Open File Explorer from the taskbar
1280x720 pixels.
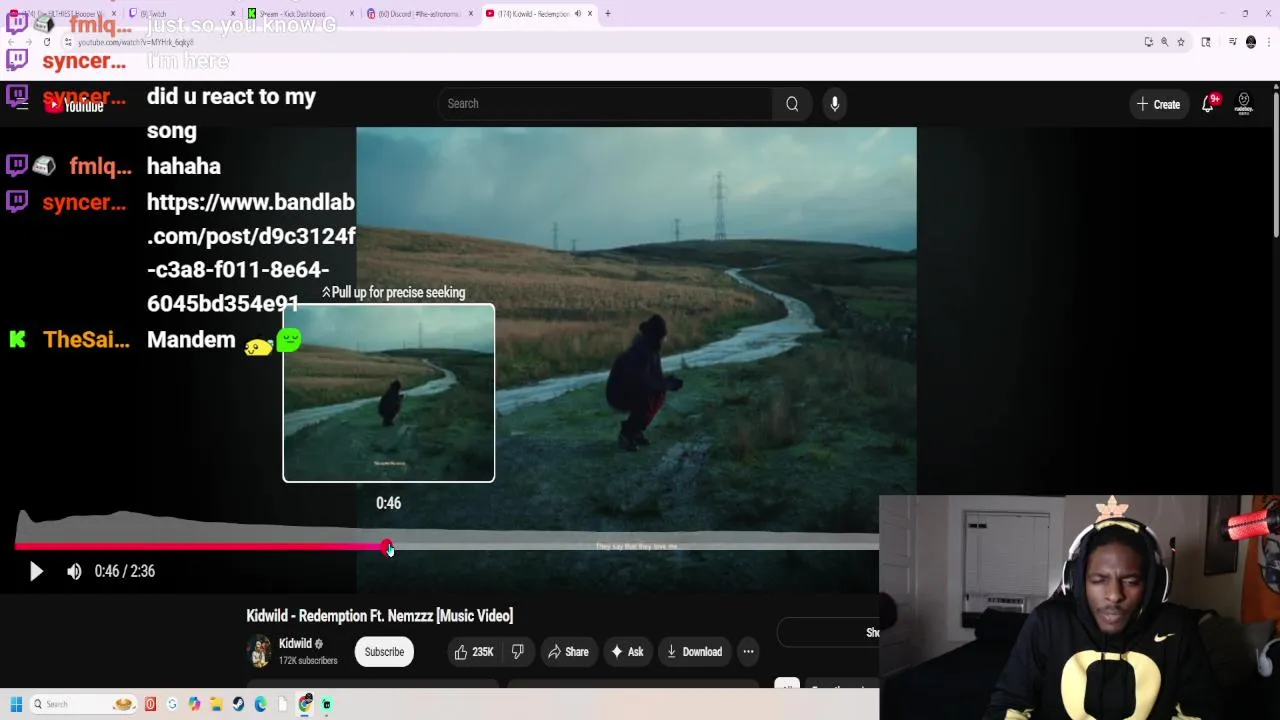tap(216, 704)
